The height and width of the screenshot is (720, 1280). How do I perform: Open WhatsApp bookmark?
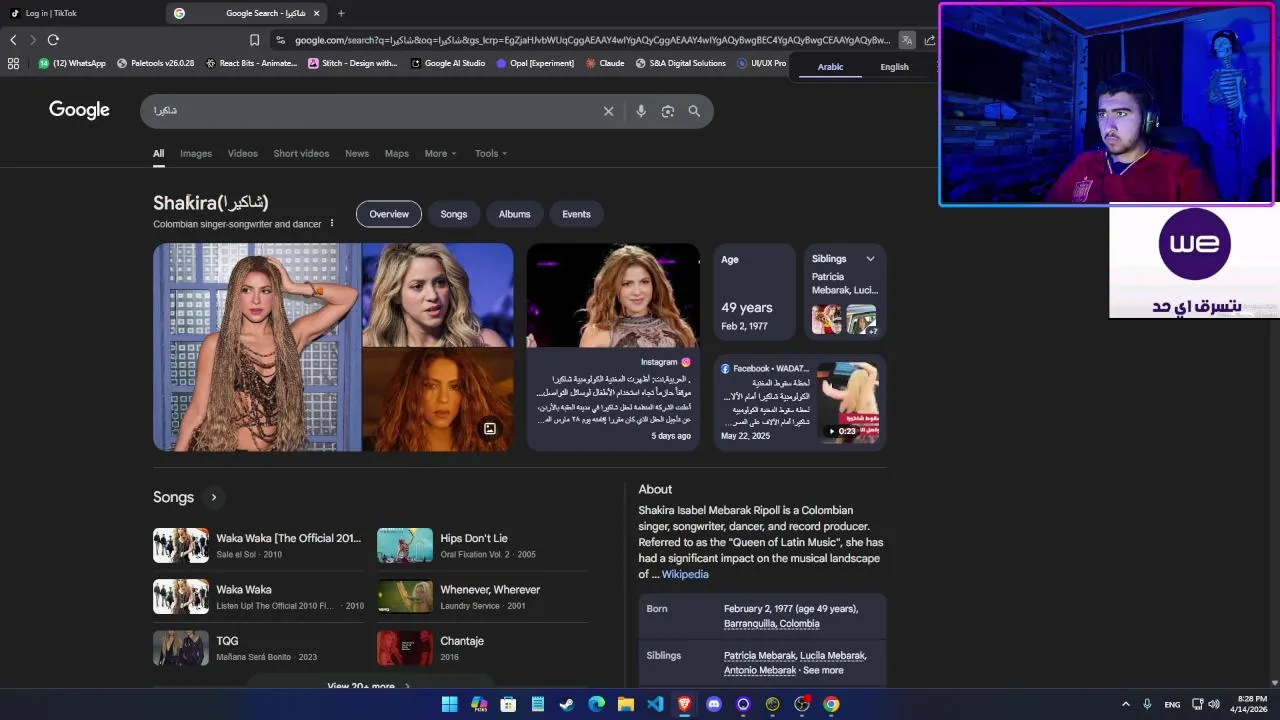pos(72,63)
